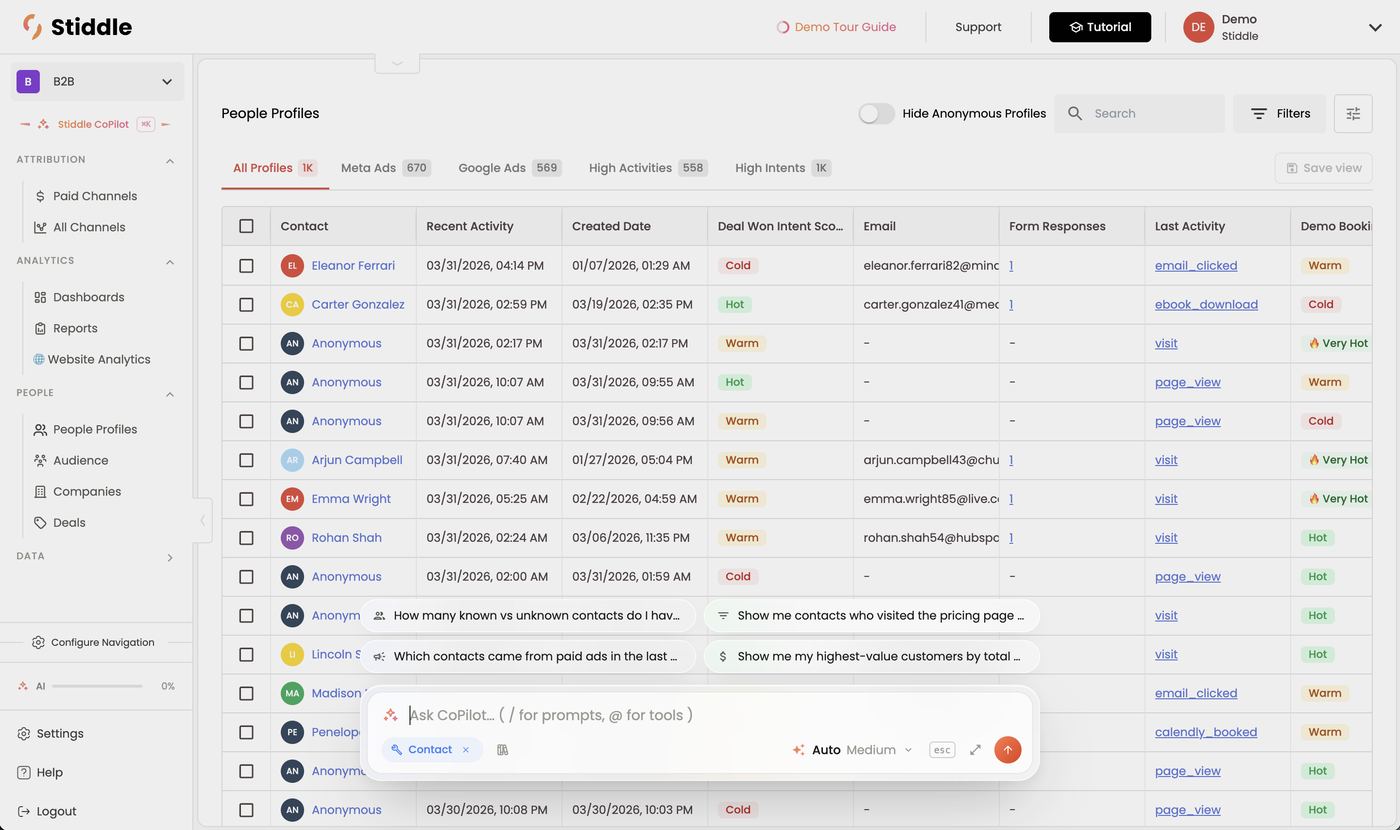This screenshot has height=830, width=1400.
Task: Collapse the Attribution section
Action: pyautogui.click(x=169, y=160)
